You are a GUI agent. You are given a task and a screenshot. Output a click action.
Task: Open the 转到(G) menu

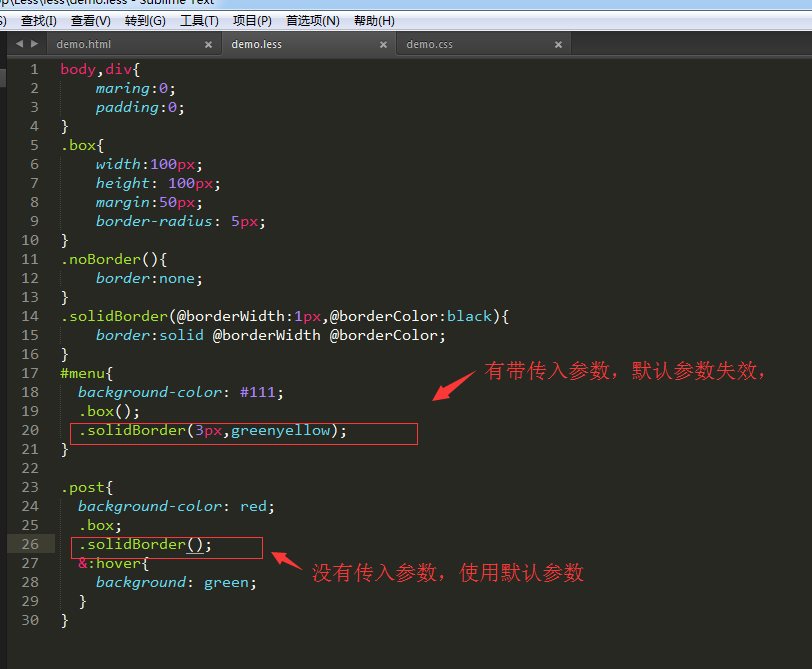145,21
